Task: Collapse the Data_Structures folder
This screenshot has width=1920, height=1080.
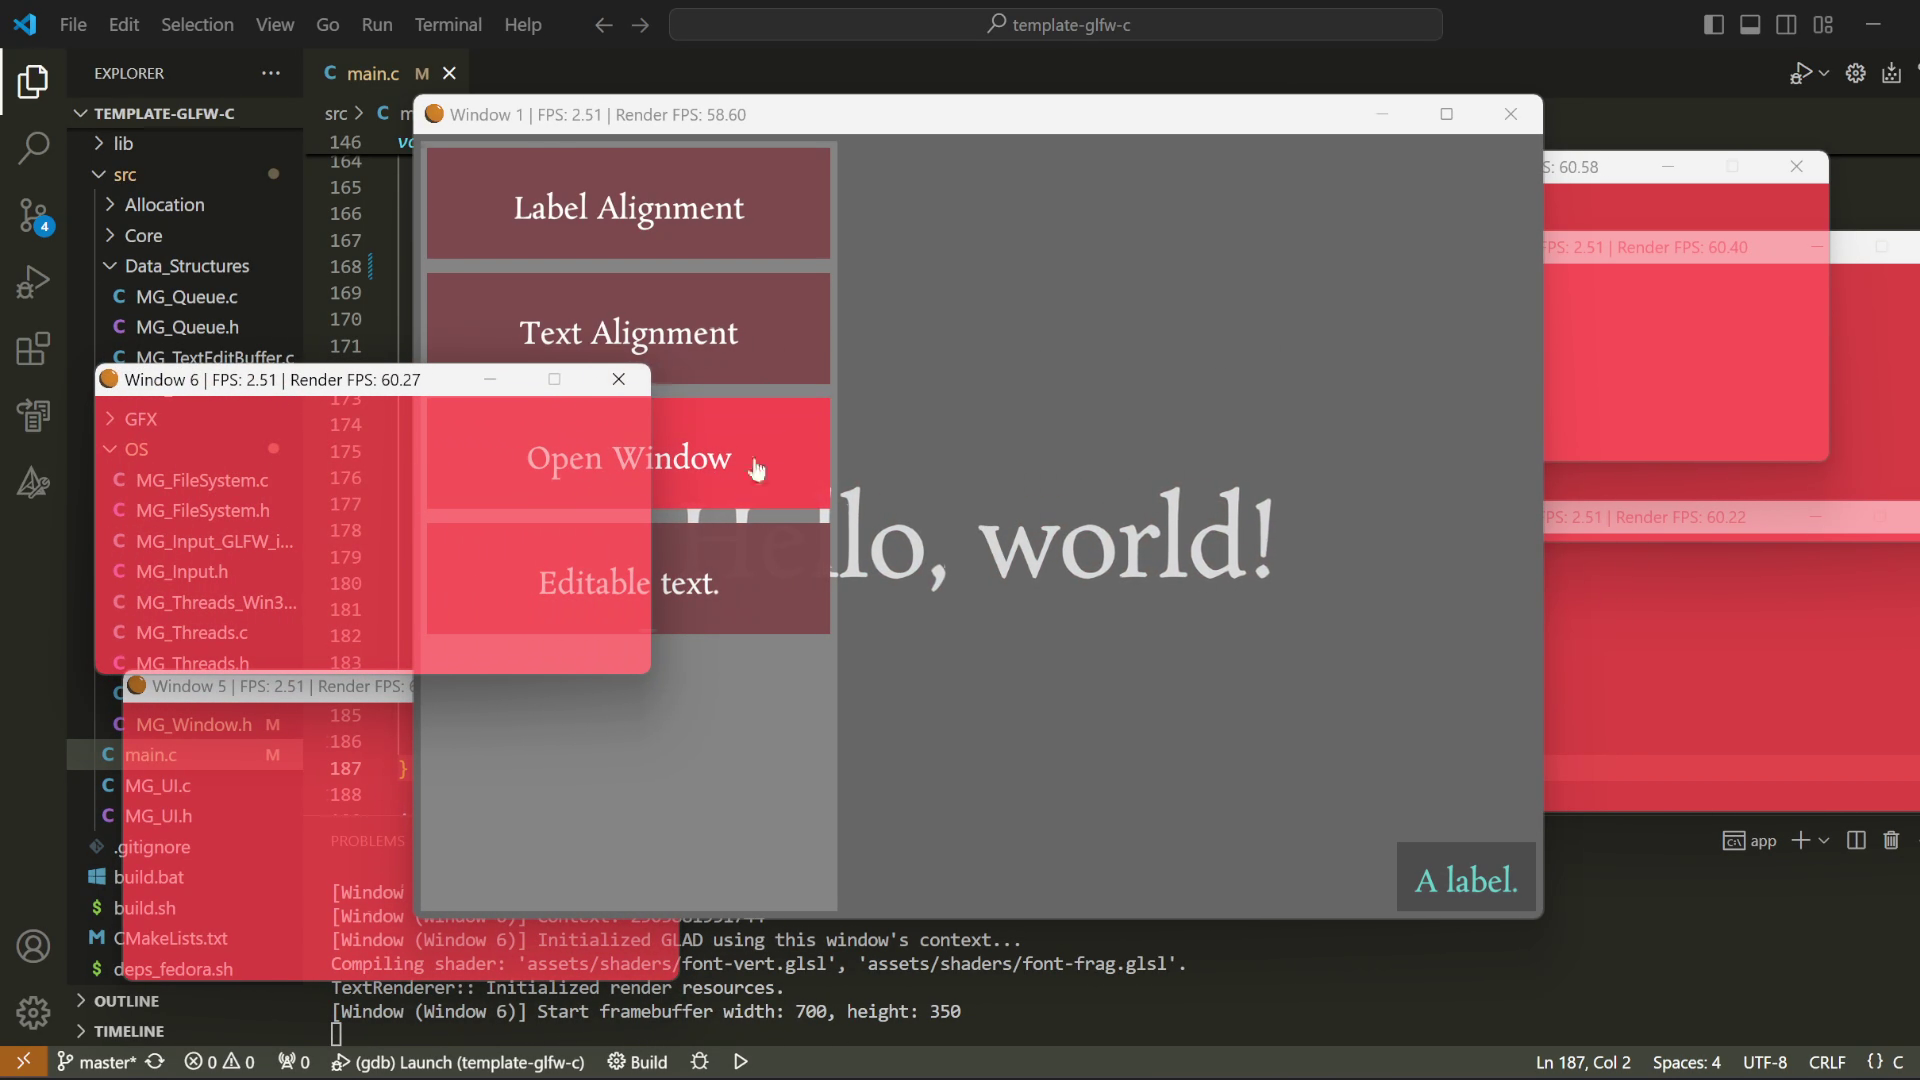Action: (x=185, y=266)
